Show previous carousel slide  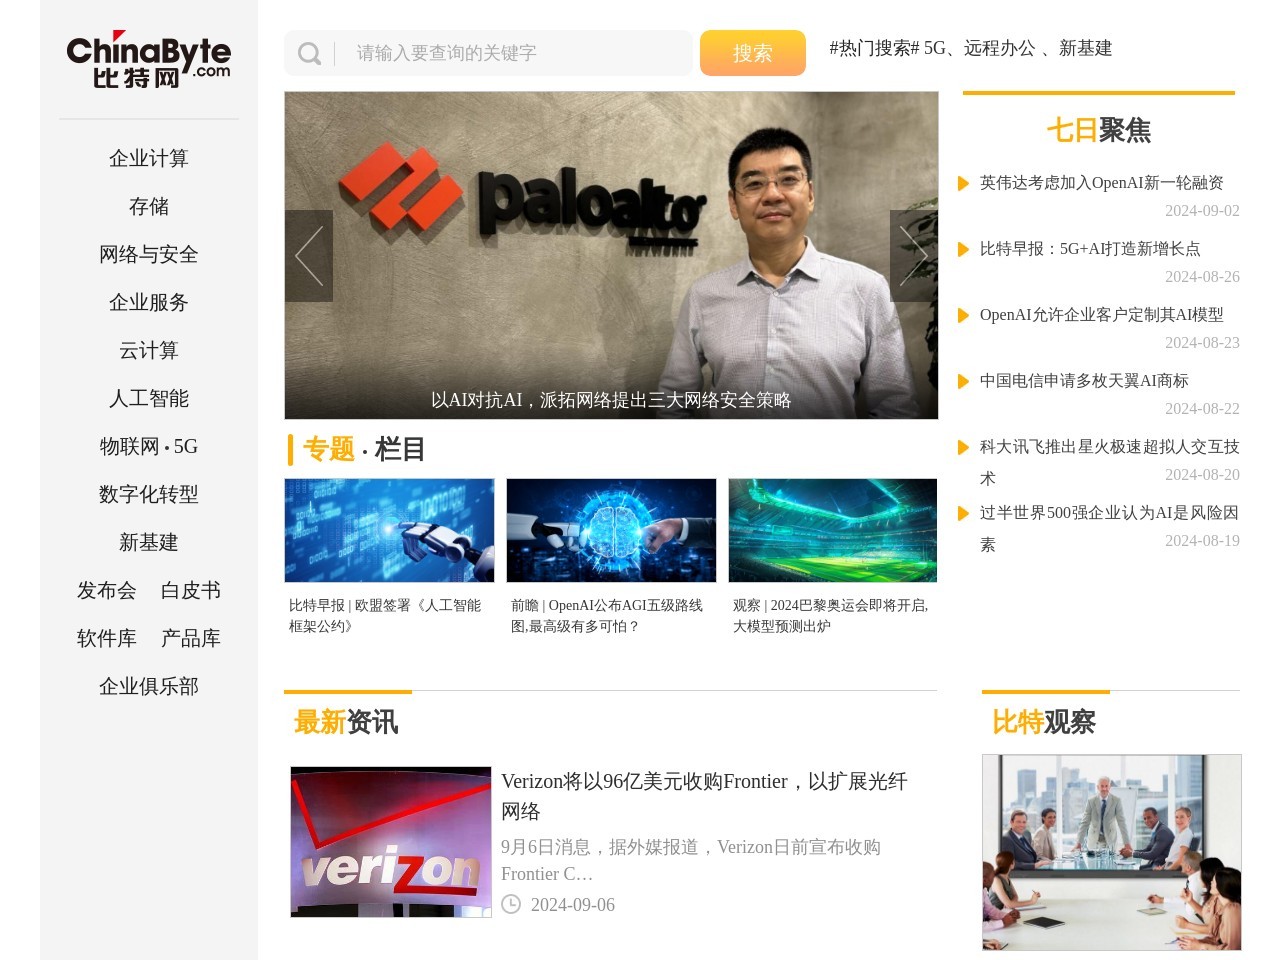(309, 256)
